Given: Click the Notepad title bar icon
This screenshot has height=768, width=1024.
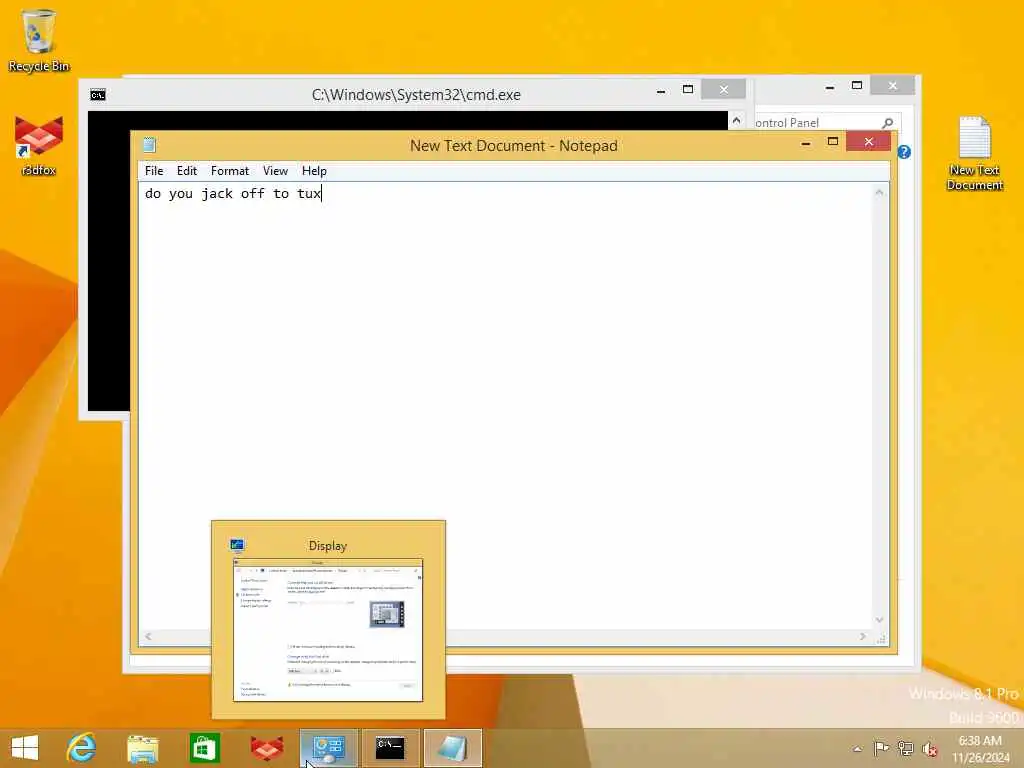Looking at the screenshot, I should 150,145.
